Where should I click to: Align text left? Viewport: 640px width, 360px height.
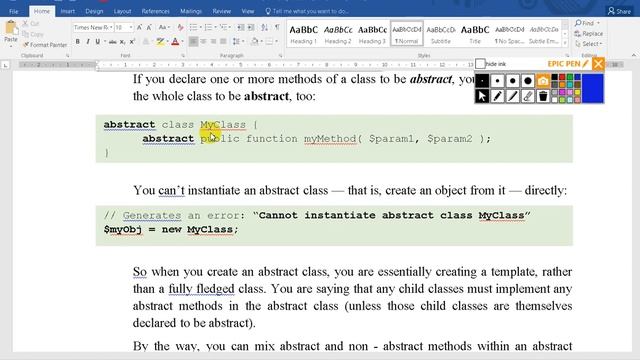(193, 42)
